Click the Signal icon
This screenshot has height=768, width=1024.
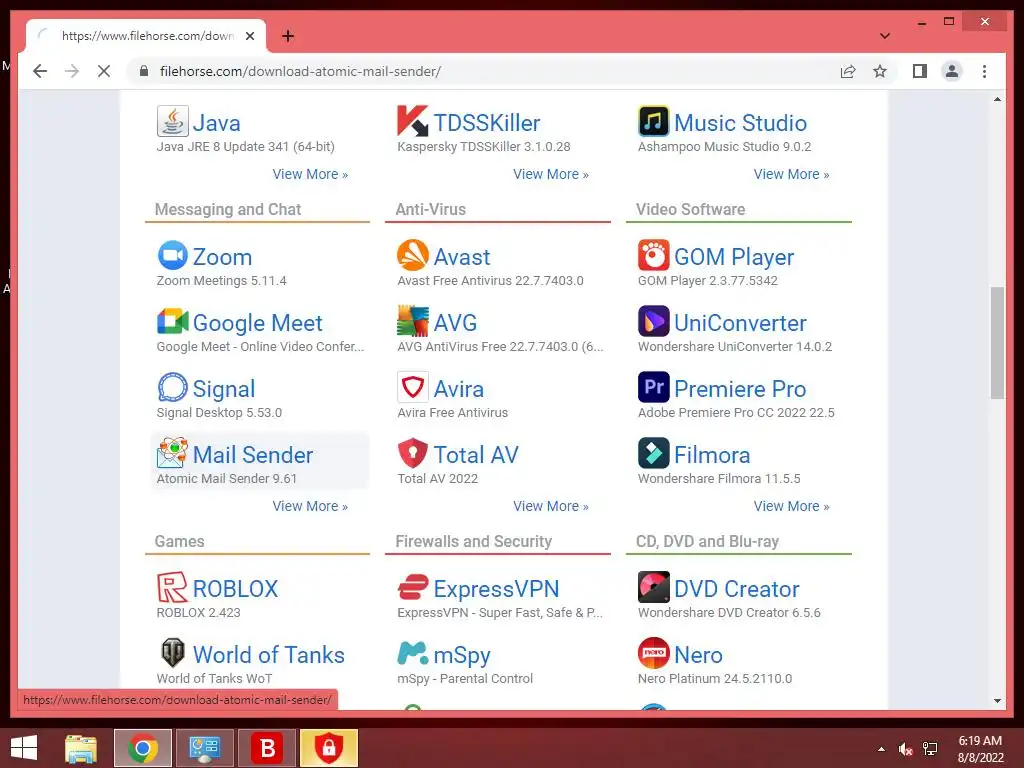click(172, 387)
